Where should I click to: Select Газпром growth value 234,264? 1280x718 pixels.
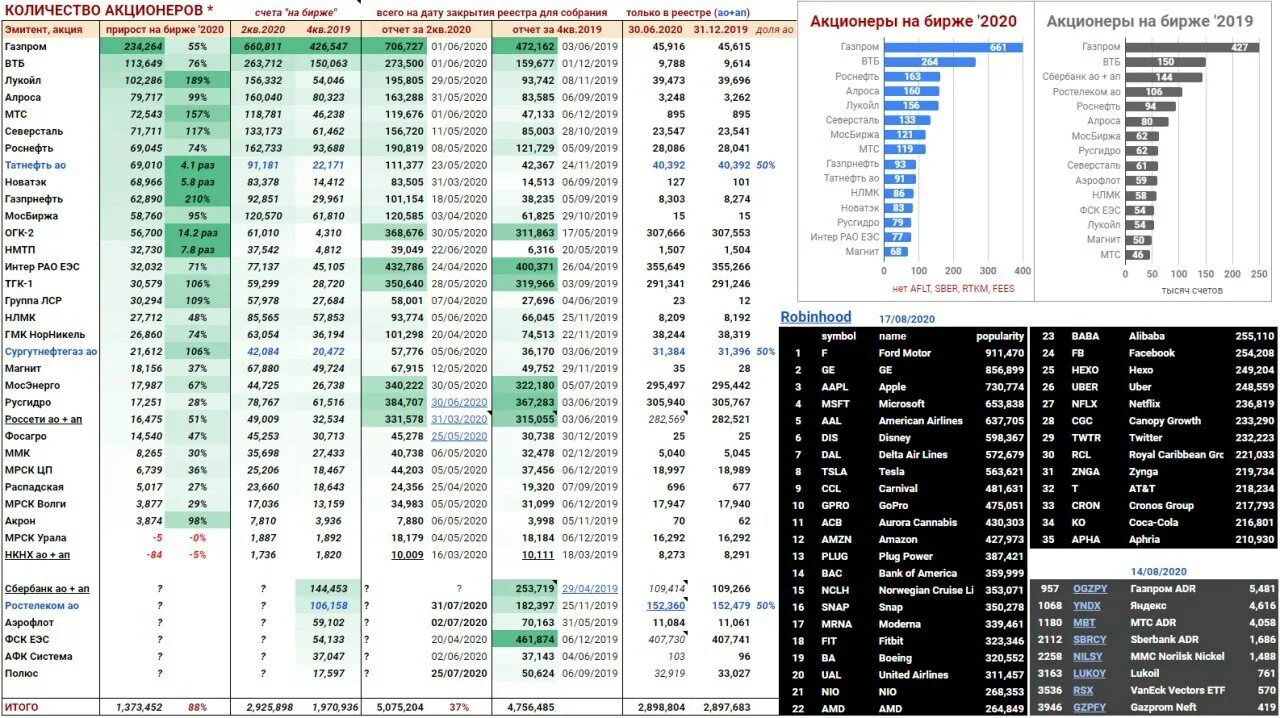pos(143,47)
